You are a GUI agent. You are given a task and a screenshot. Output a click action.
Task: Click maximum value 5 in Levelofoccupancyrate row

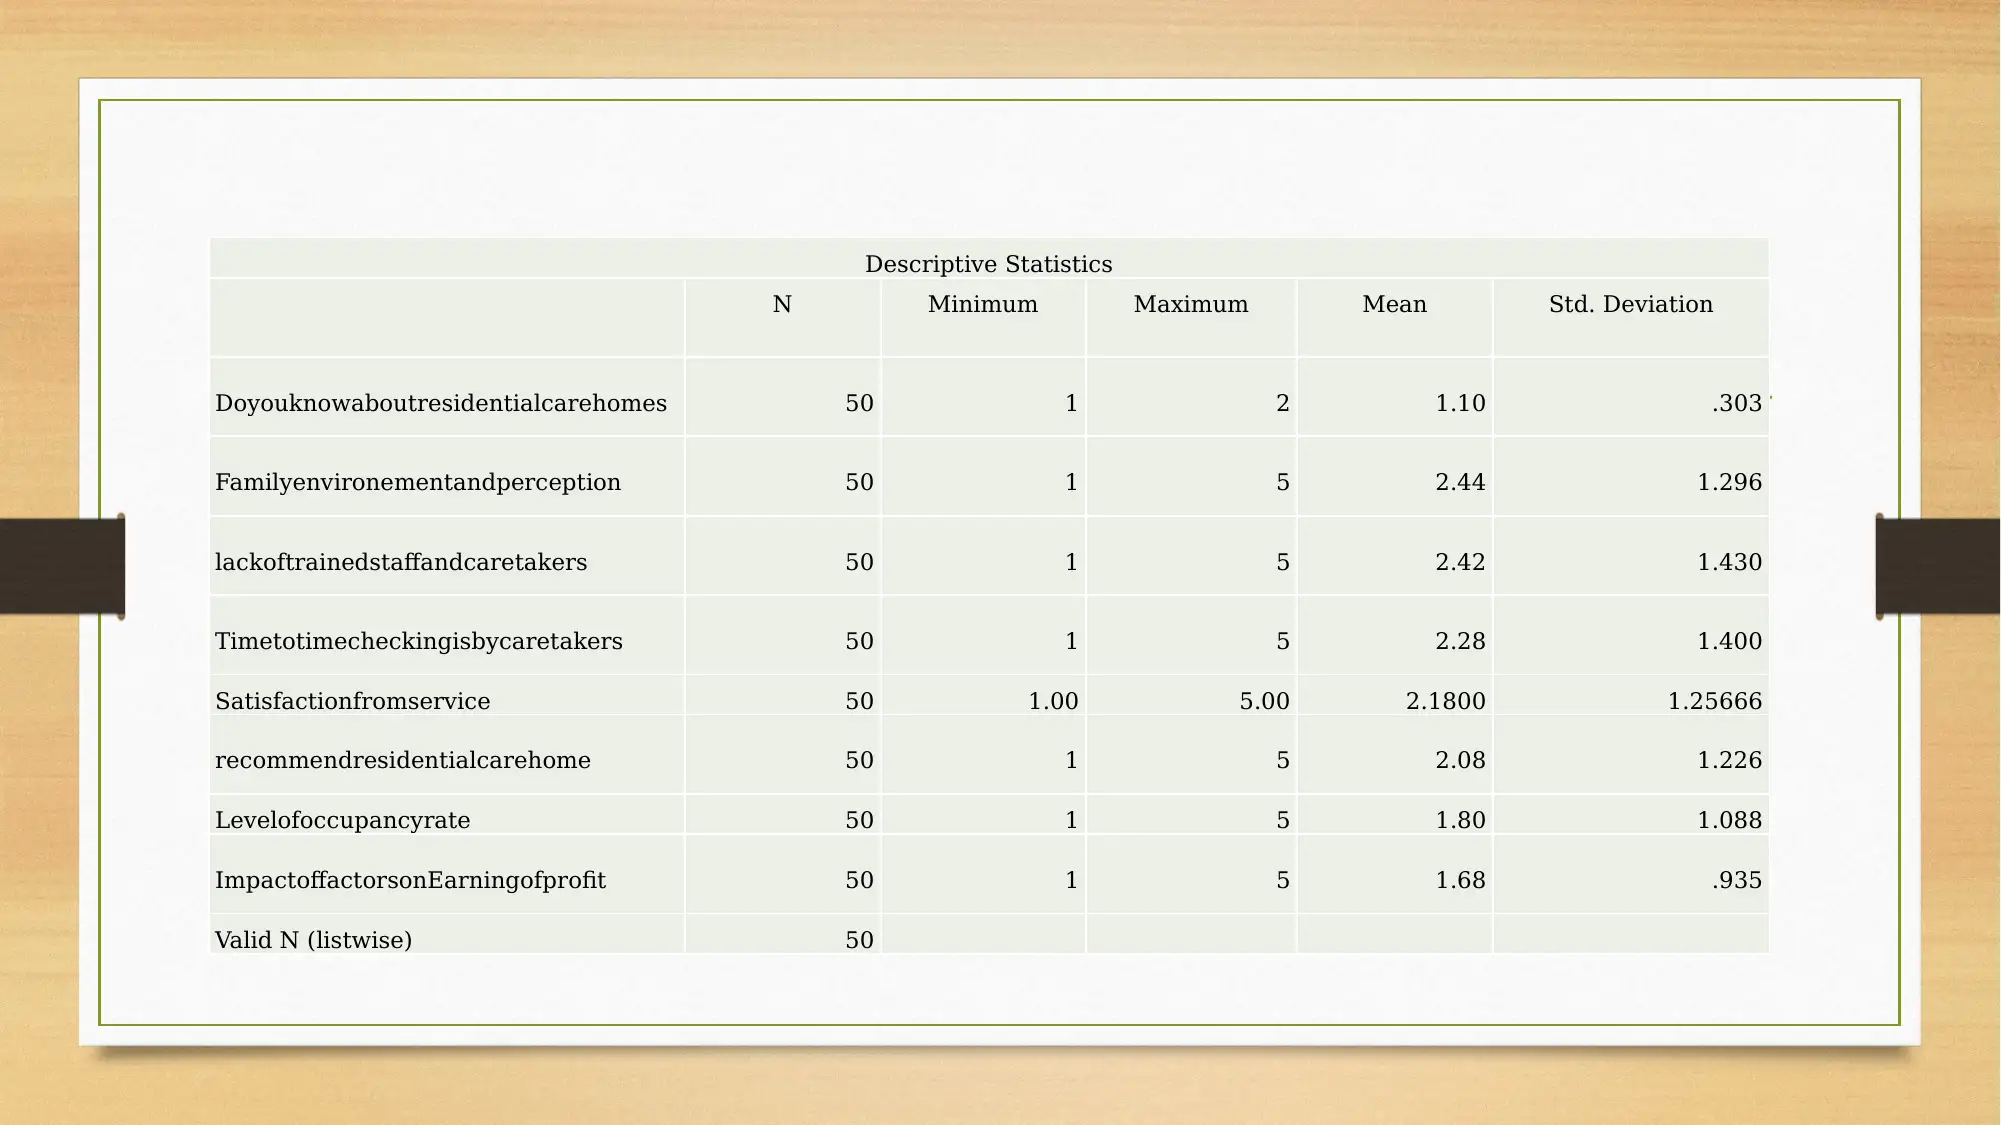coord(1283,820)
